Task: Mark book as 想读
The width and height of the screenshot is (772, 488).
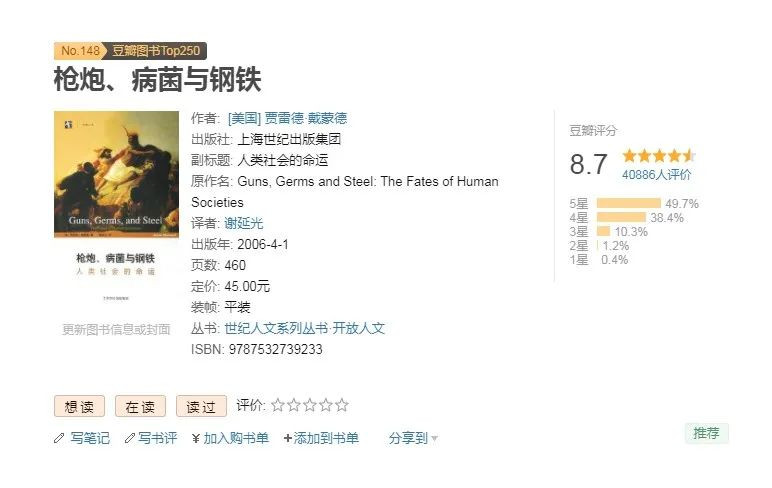Action: [x=79, y=406]
